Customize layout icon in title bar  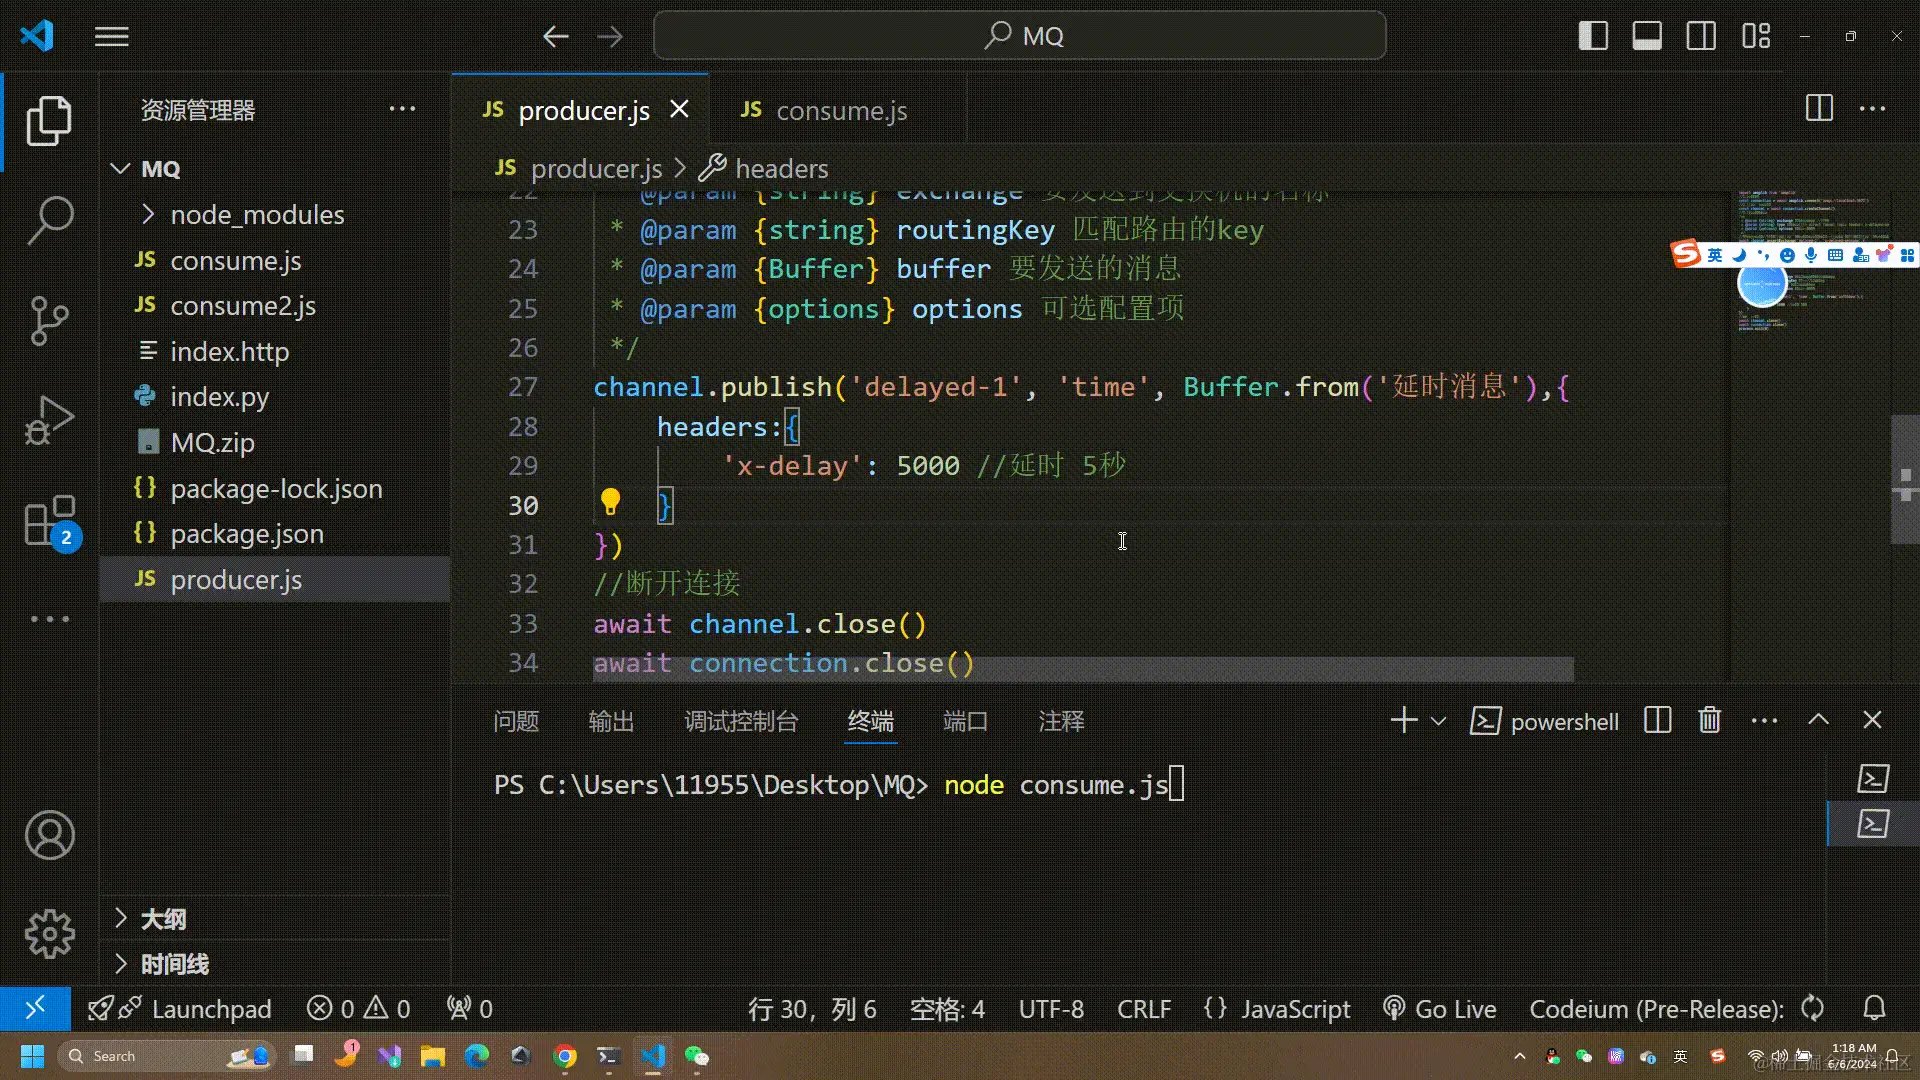pos(1756,36)
